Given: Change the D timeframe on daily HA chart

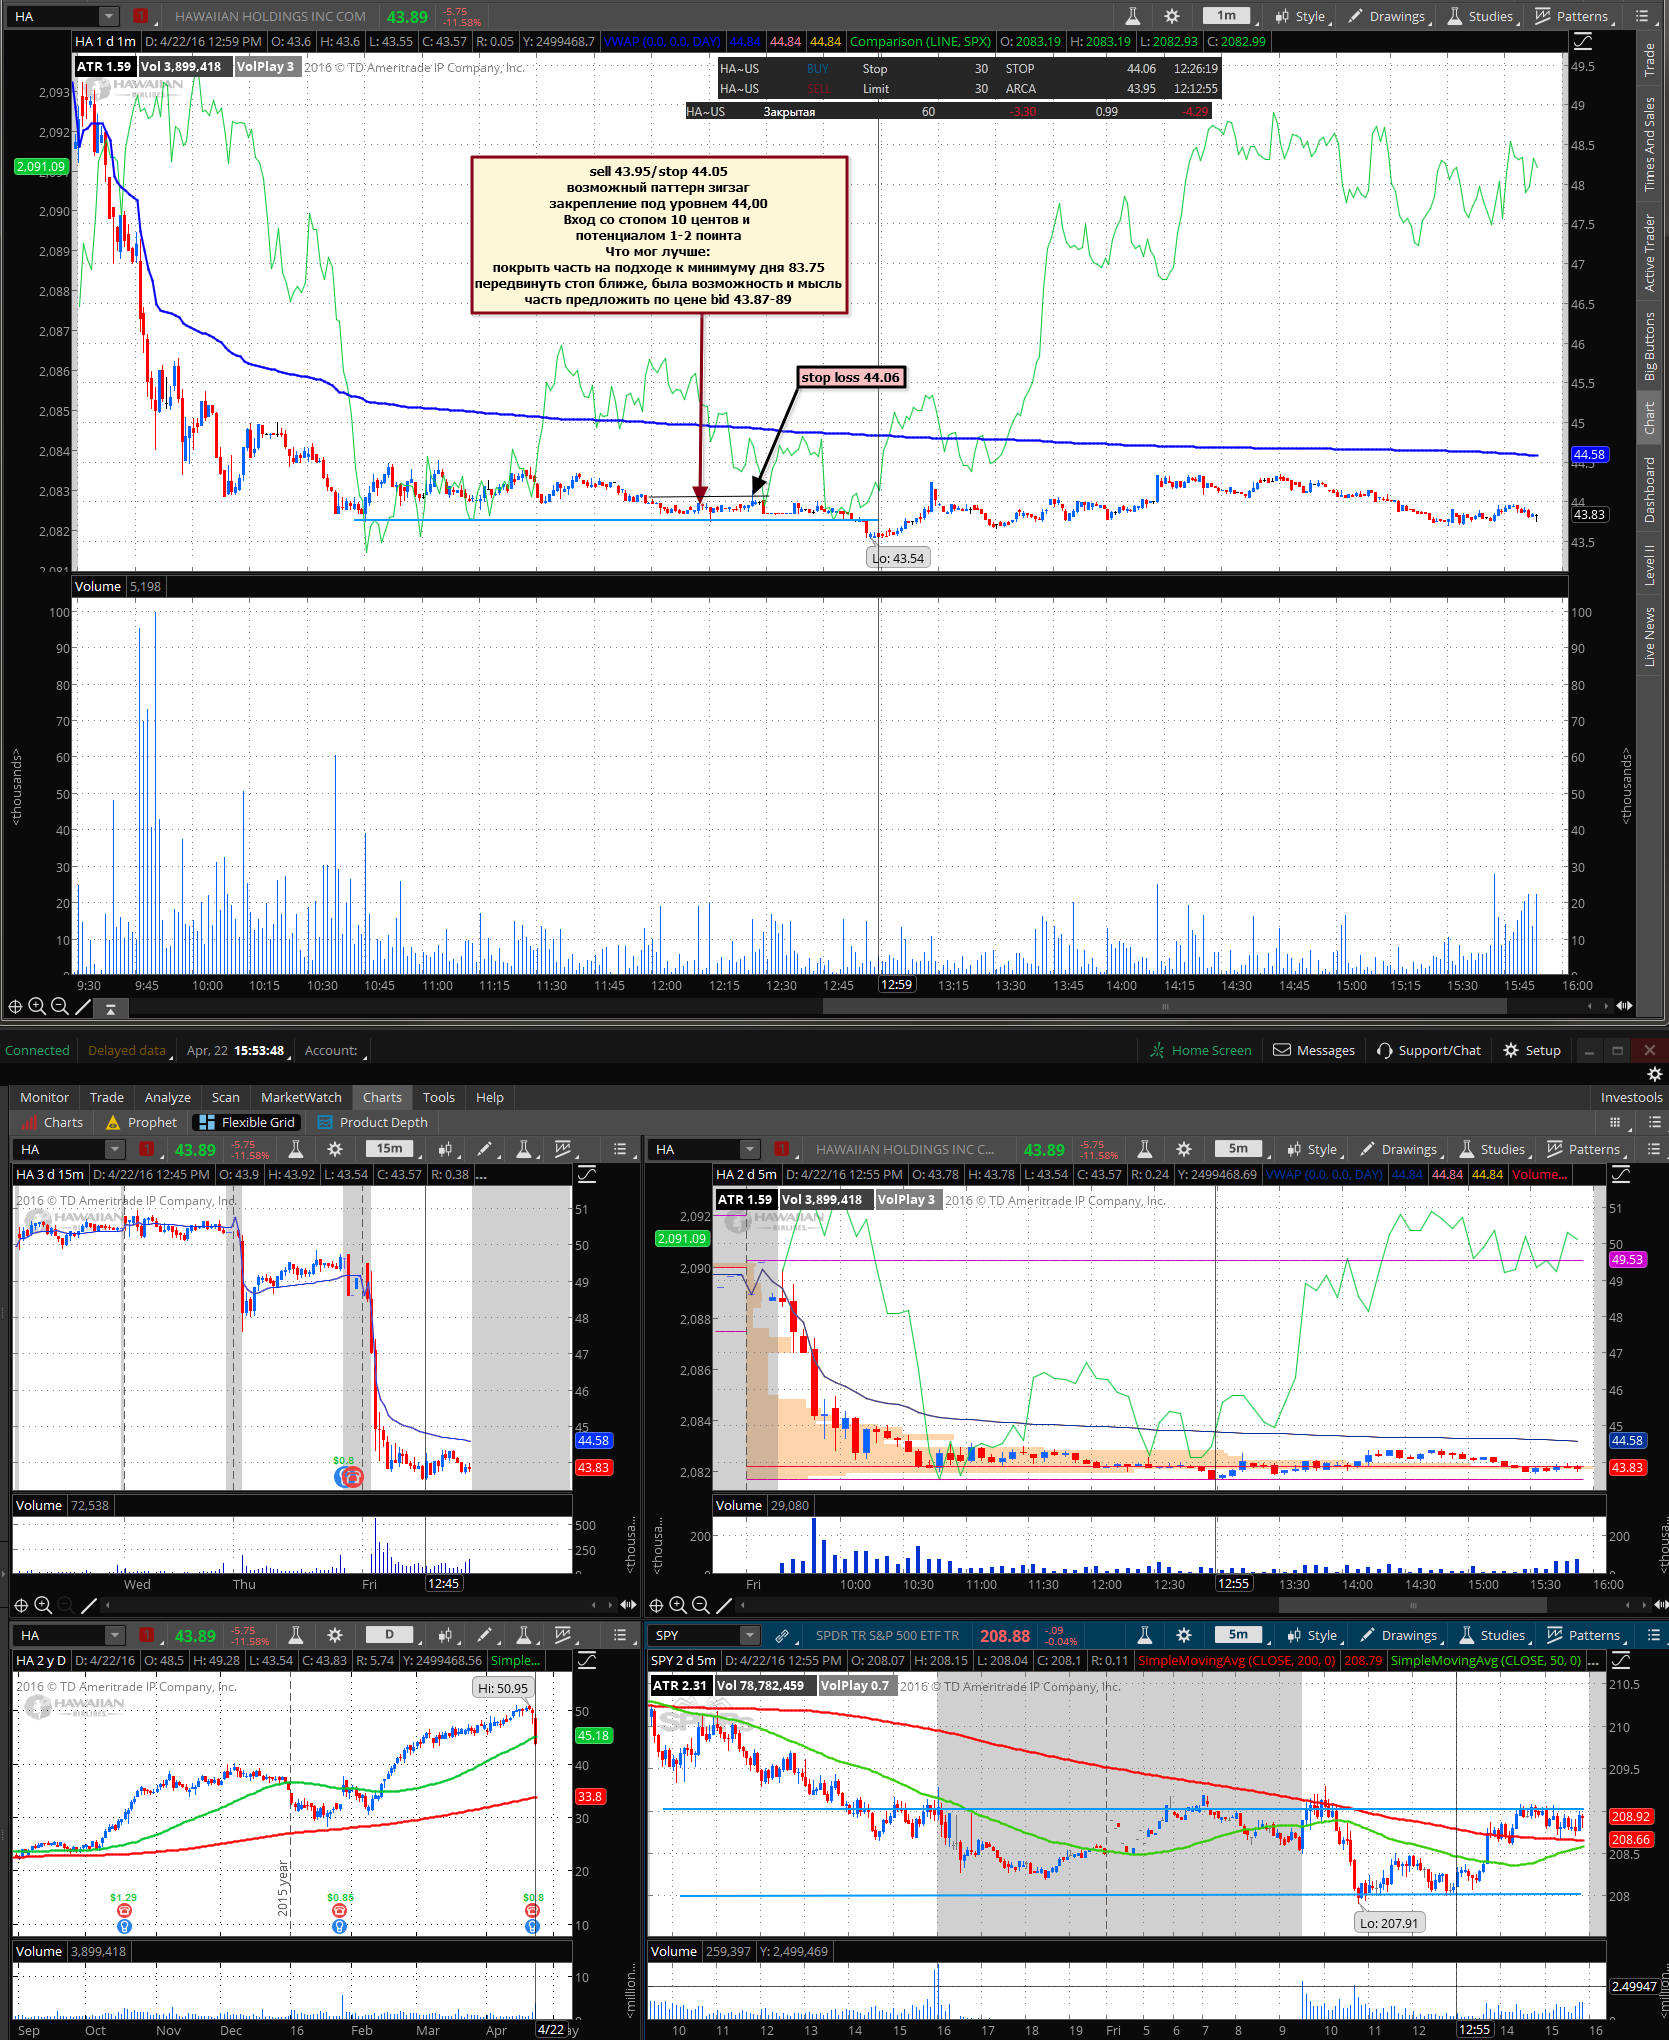Looking at the screenshot, I should pyautogui.click(x=389, y=1635).
